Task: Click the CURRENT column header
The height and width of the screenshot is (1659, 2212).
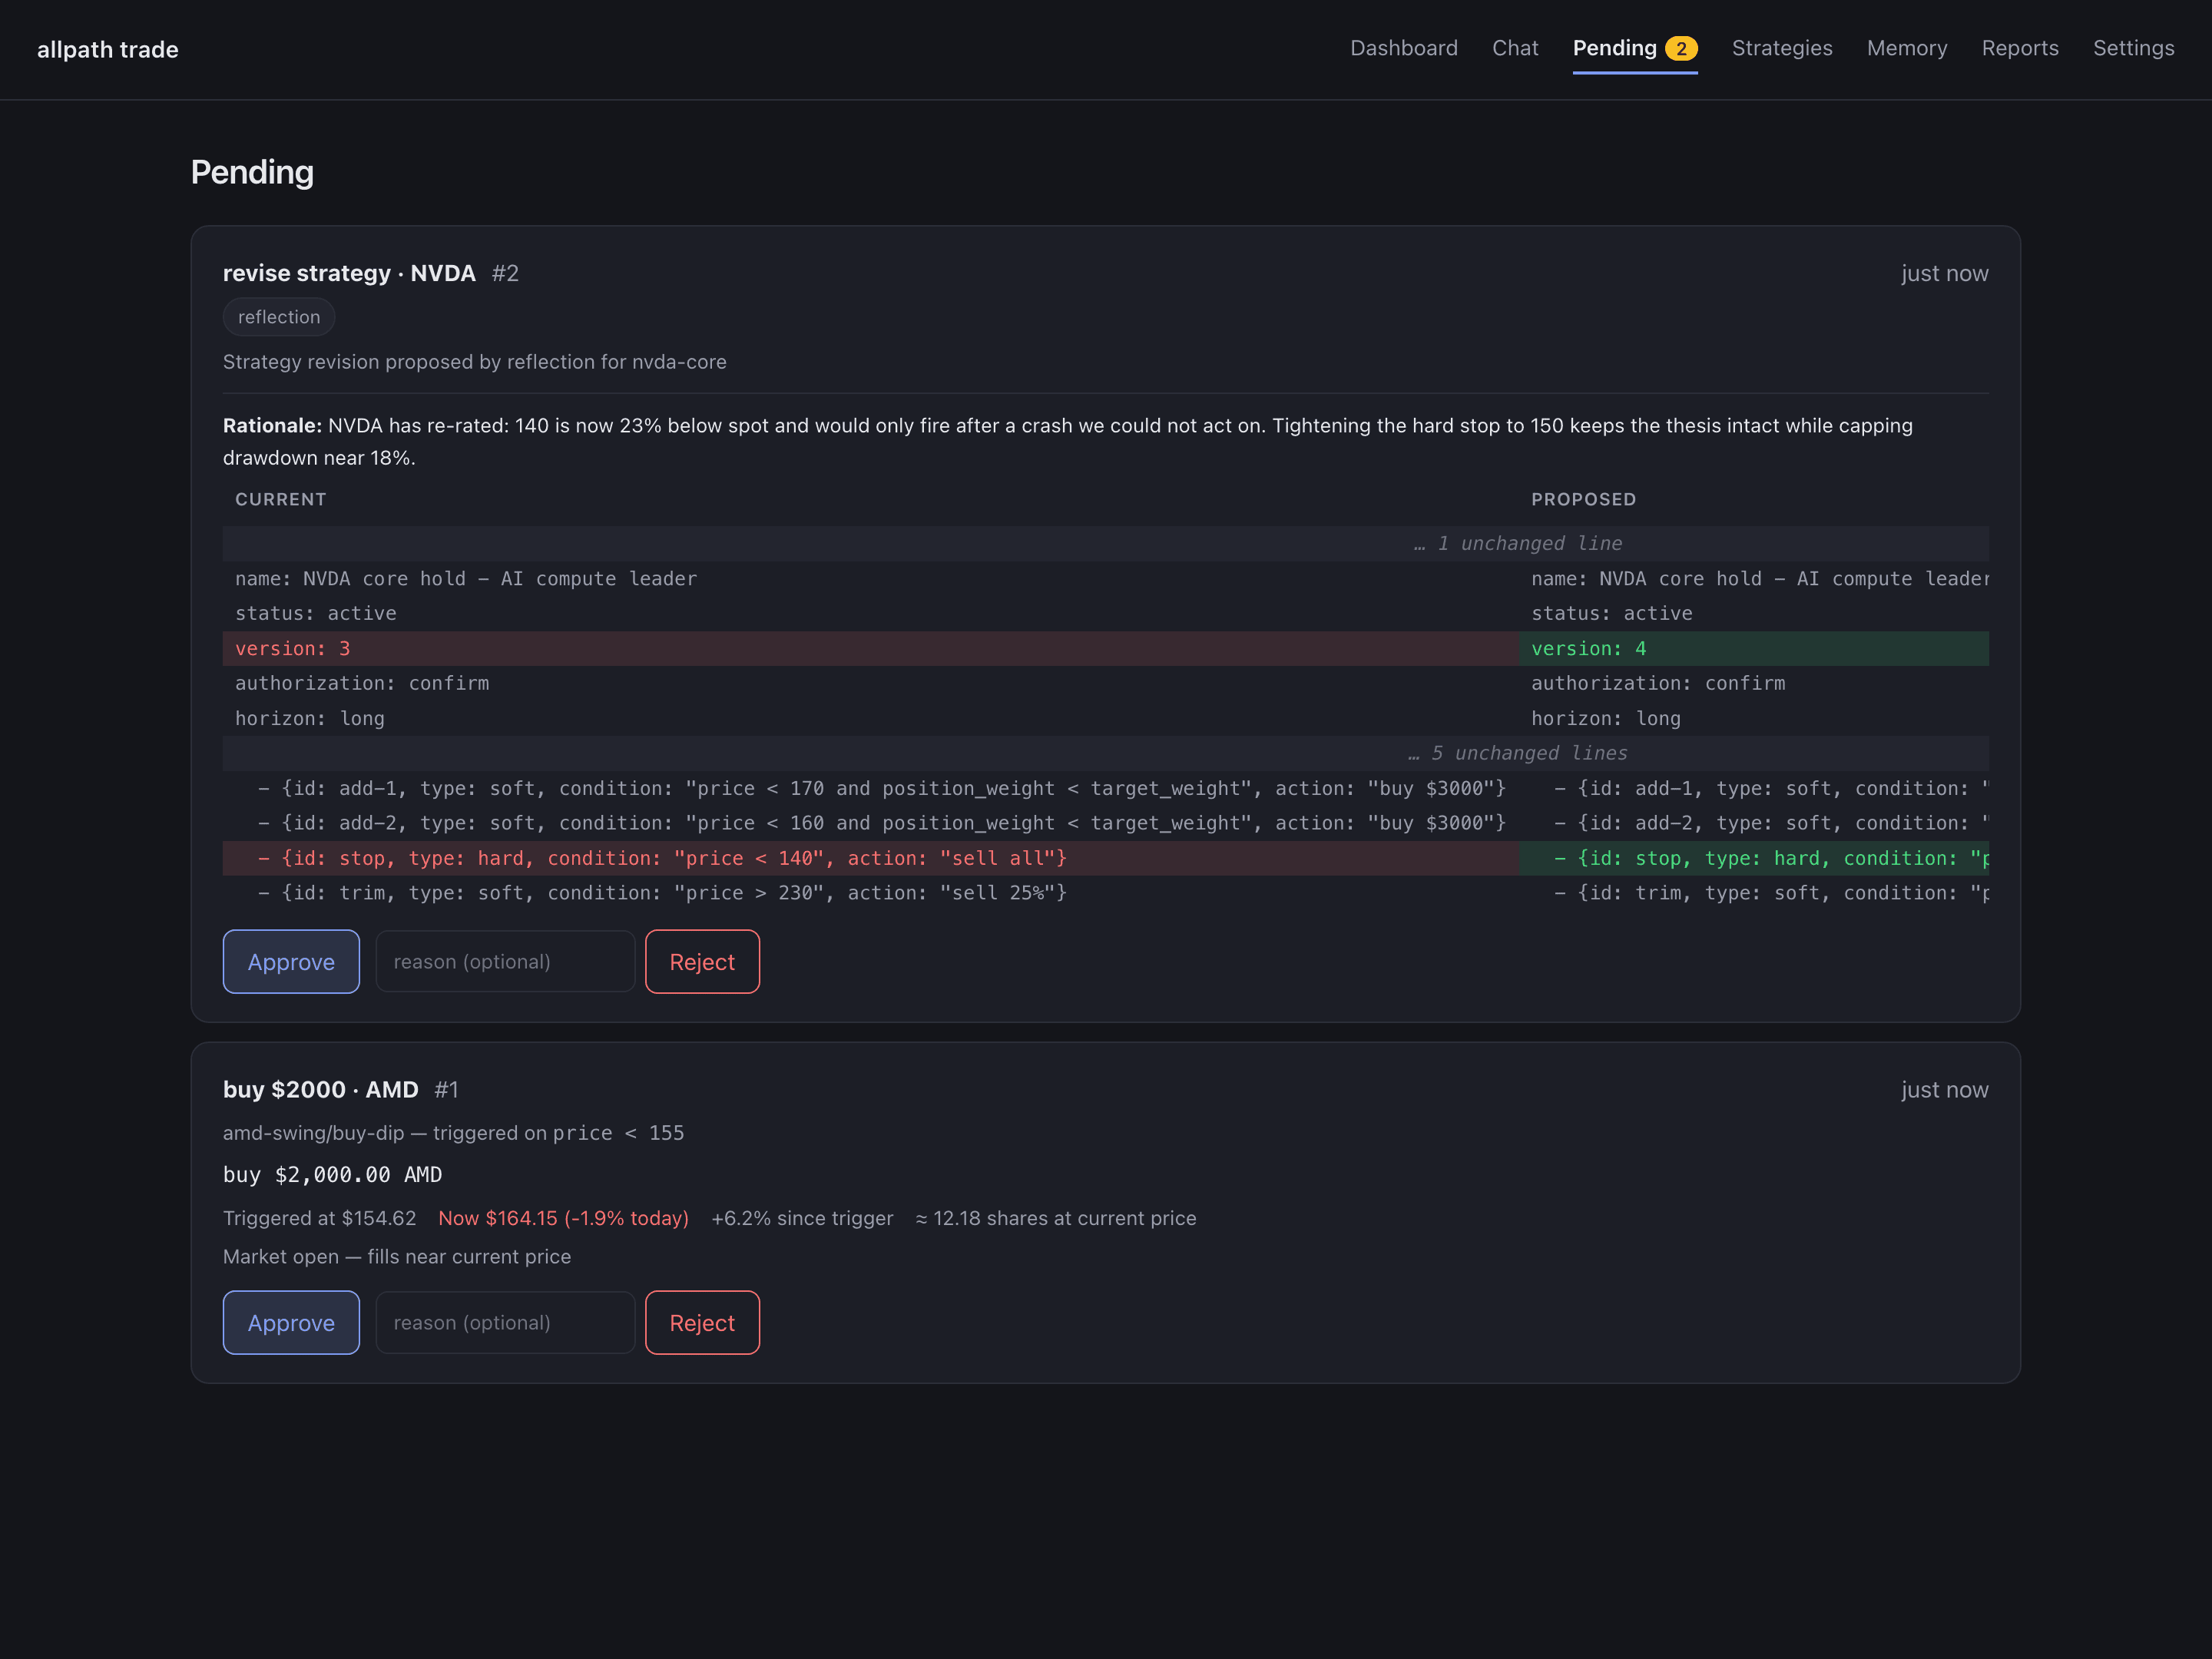Action: (280, 499)
